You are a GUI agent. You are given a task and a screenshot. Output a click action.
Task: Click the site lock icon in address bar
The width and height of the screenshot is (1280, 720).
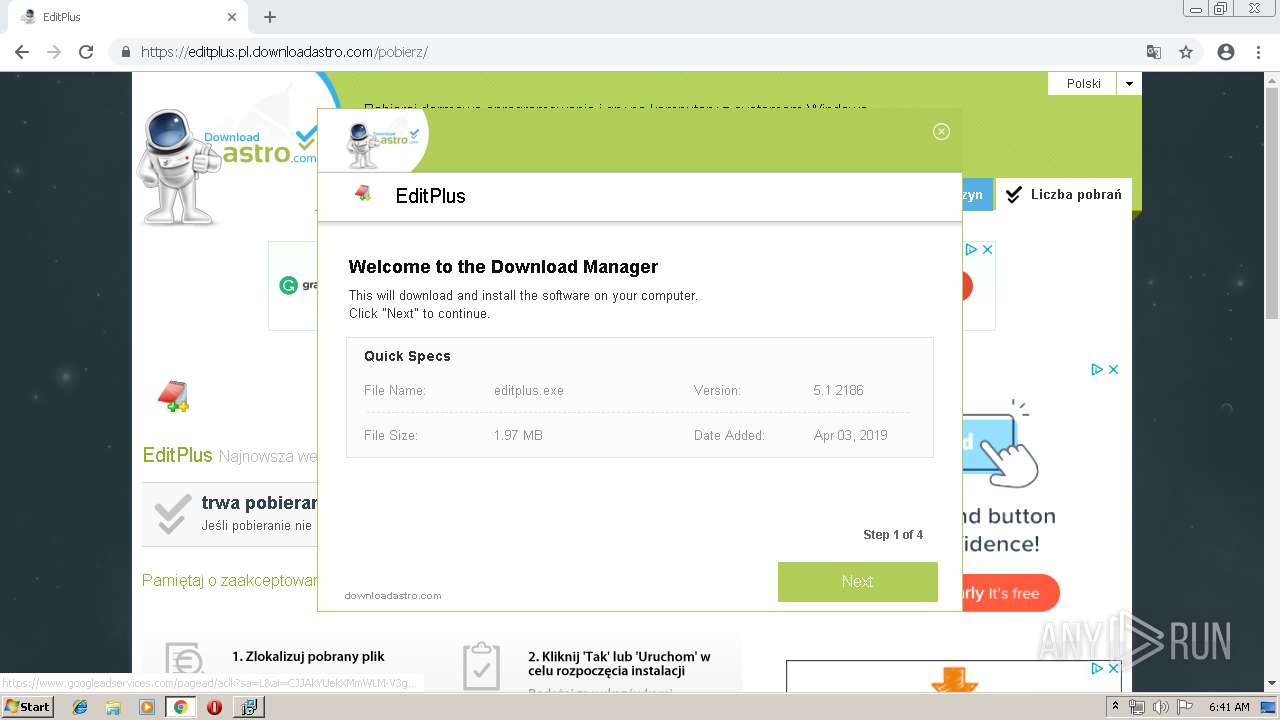(126, 52)
